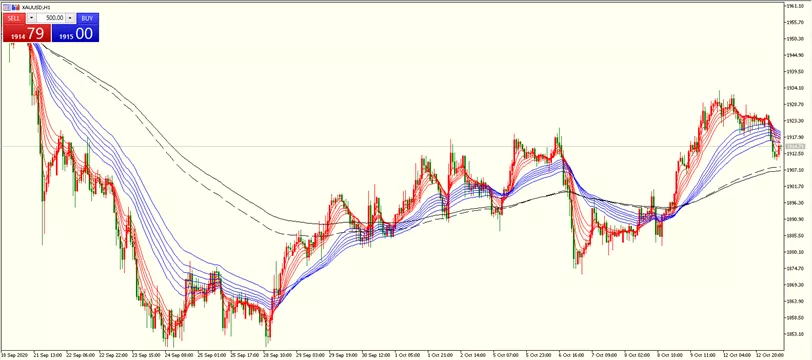Click the 12 Oct 20:00 time axis label
The width and height of the screenshot is (812, 360).
coord(771,355)
